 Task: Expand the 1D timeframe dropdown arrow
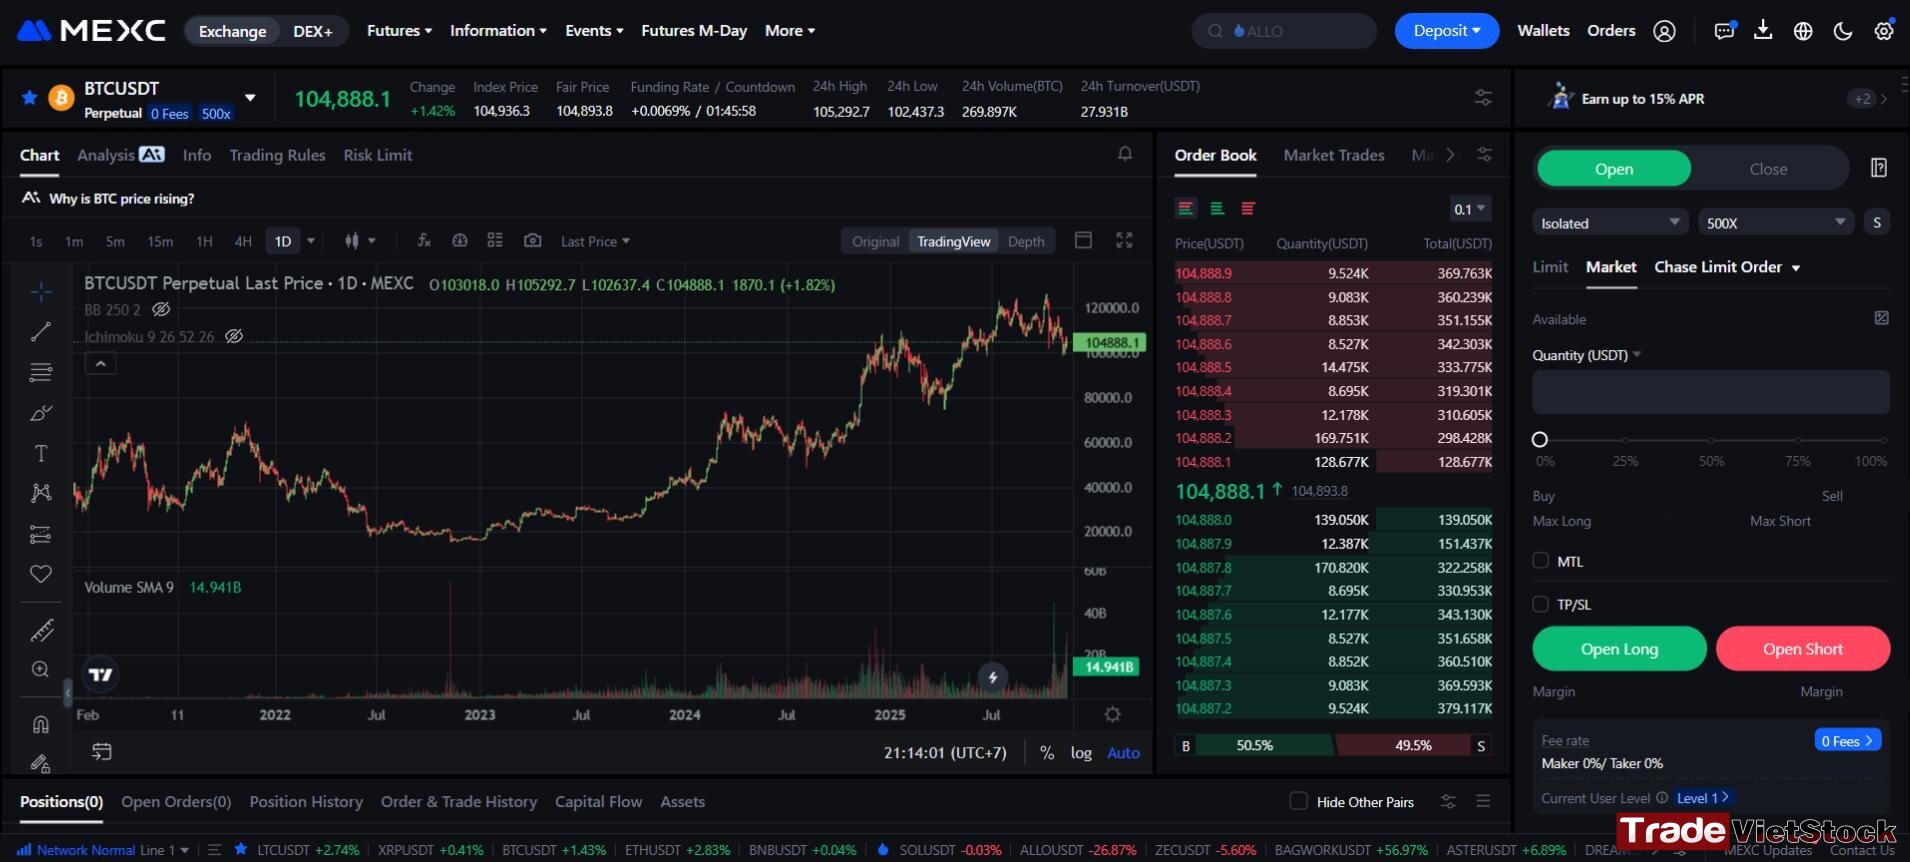(311, 241)
